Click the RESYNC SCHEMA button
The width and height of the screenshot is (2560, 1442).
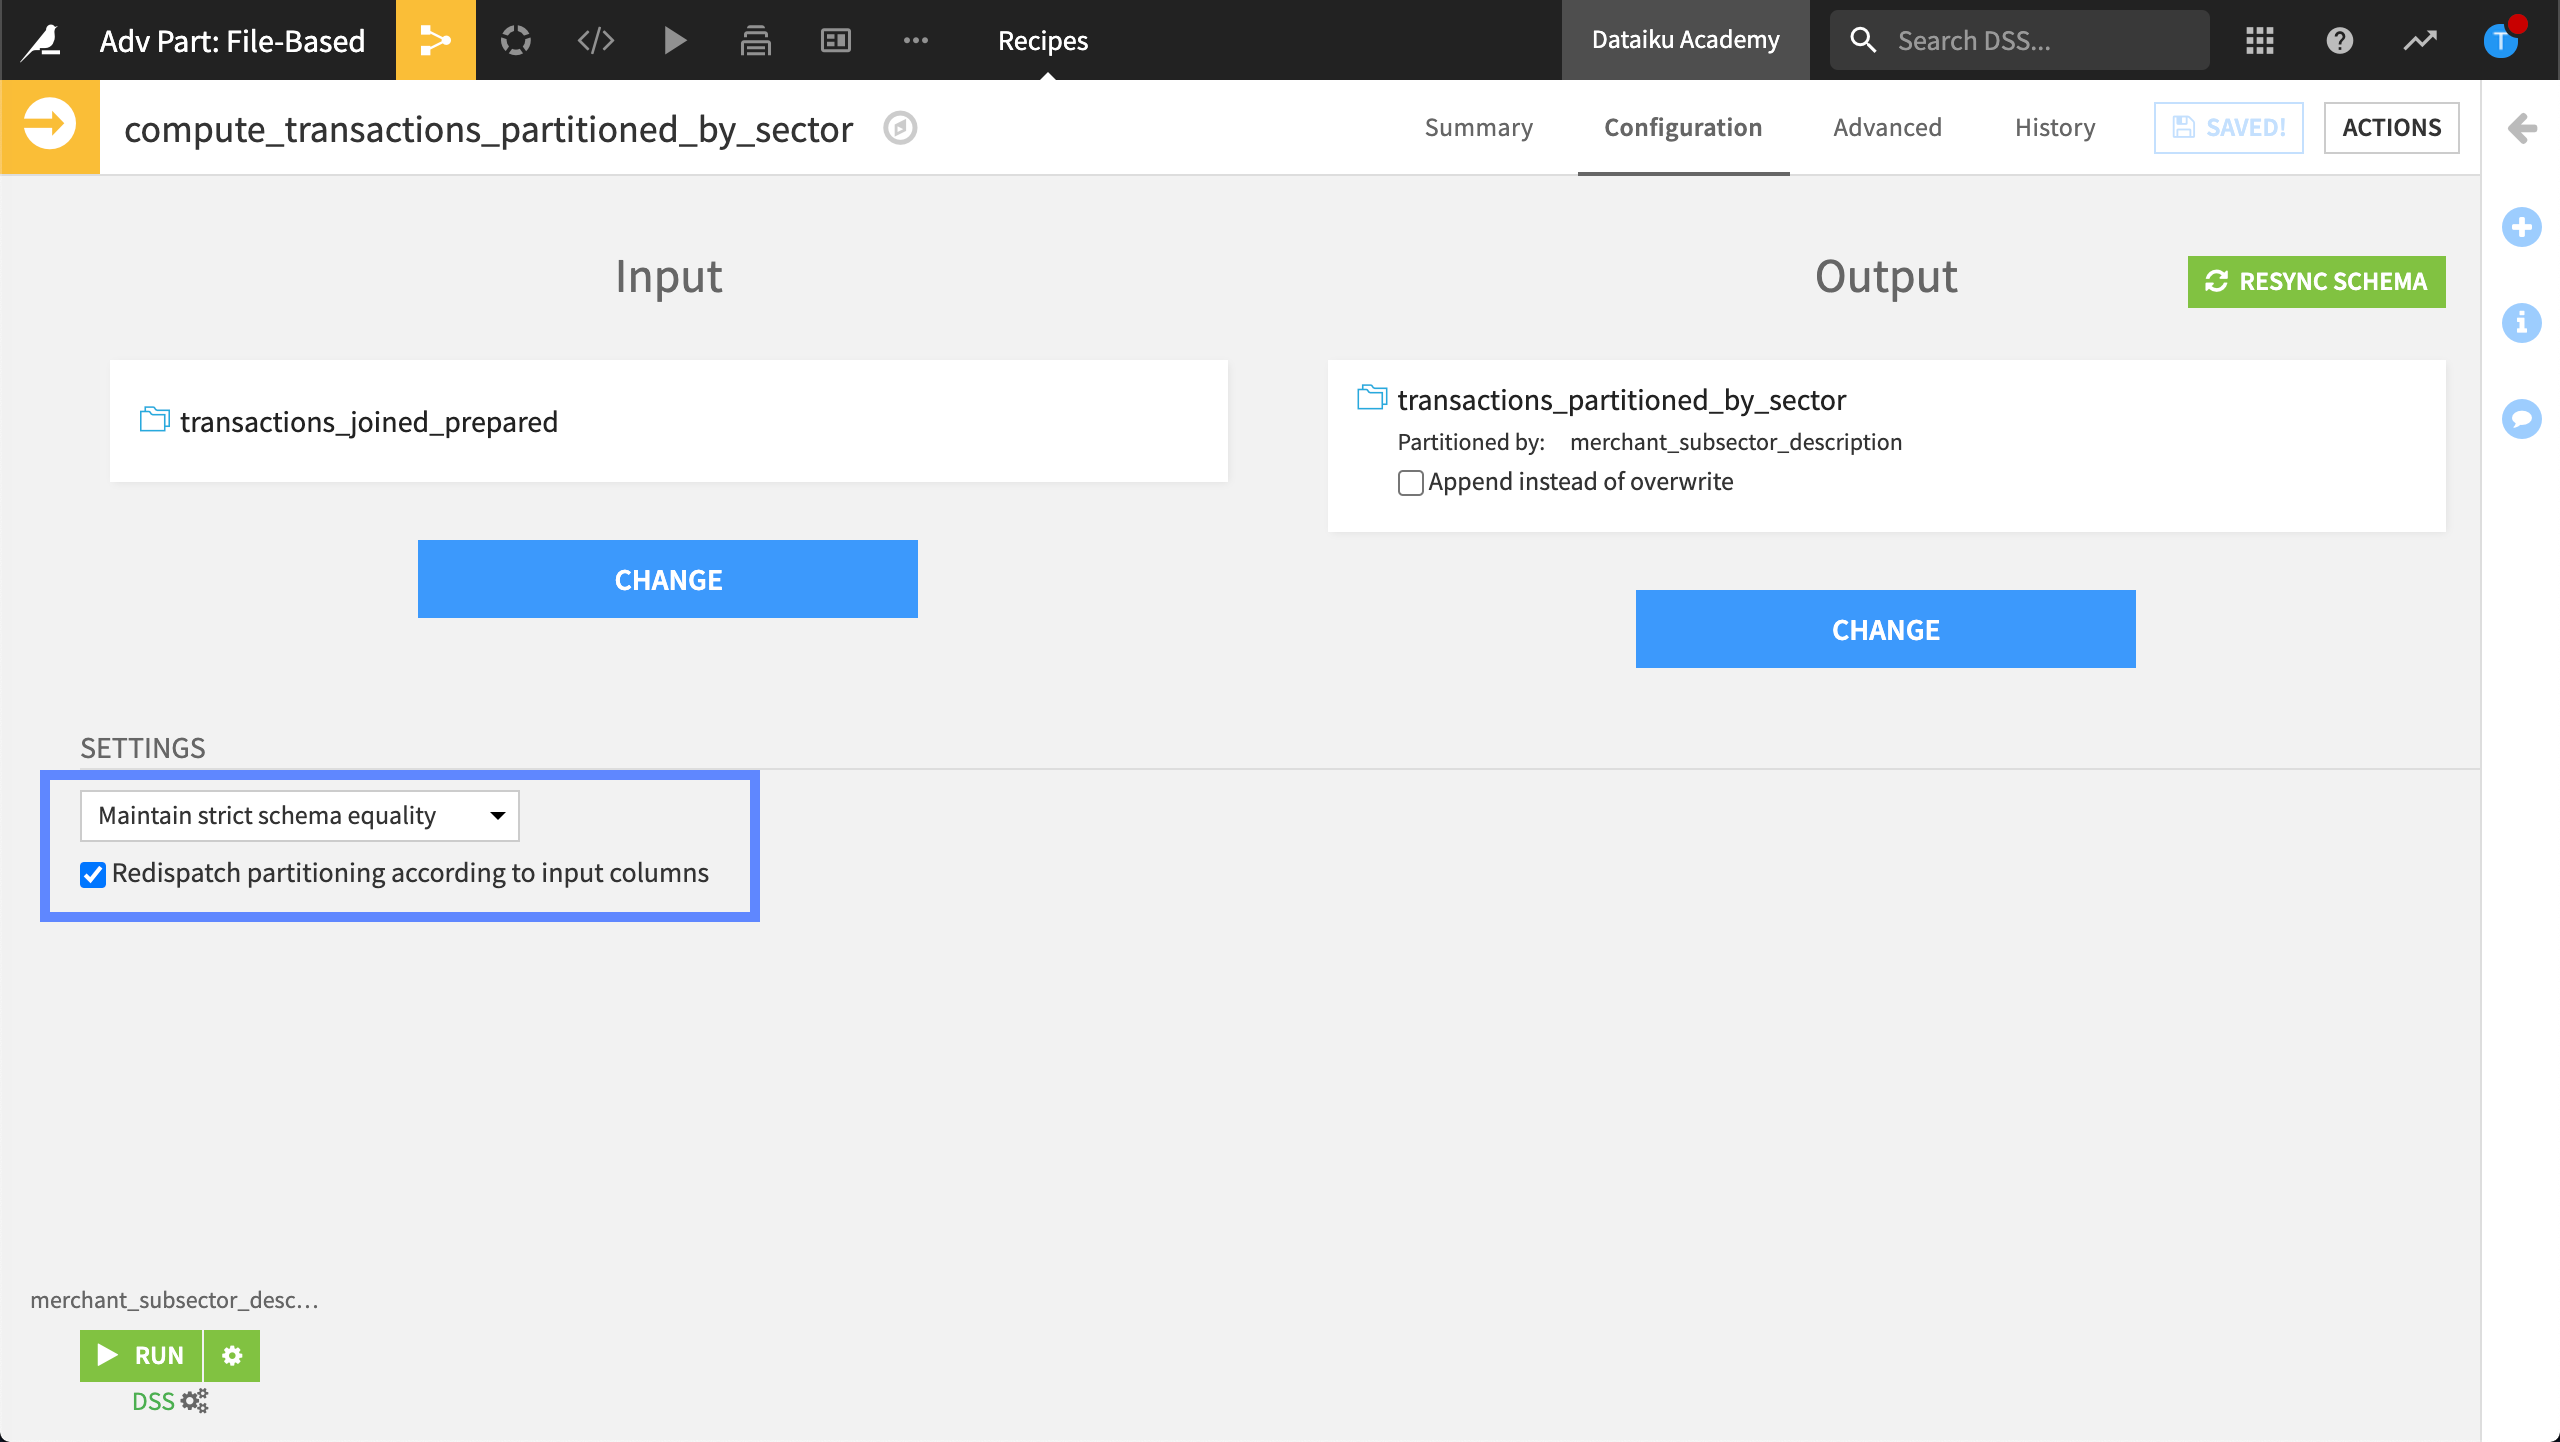[2316, 281]
